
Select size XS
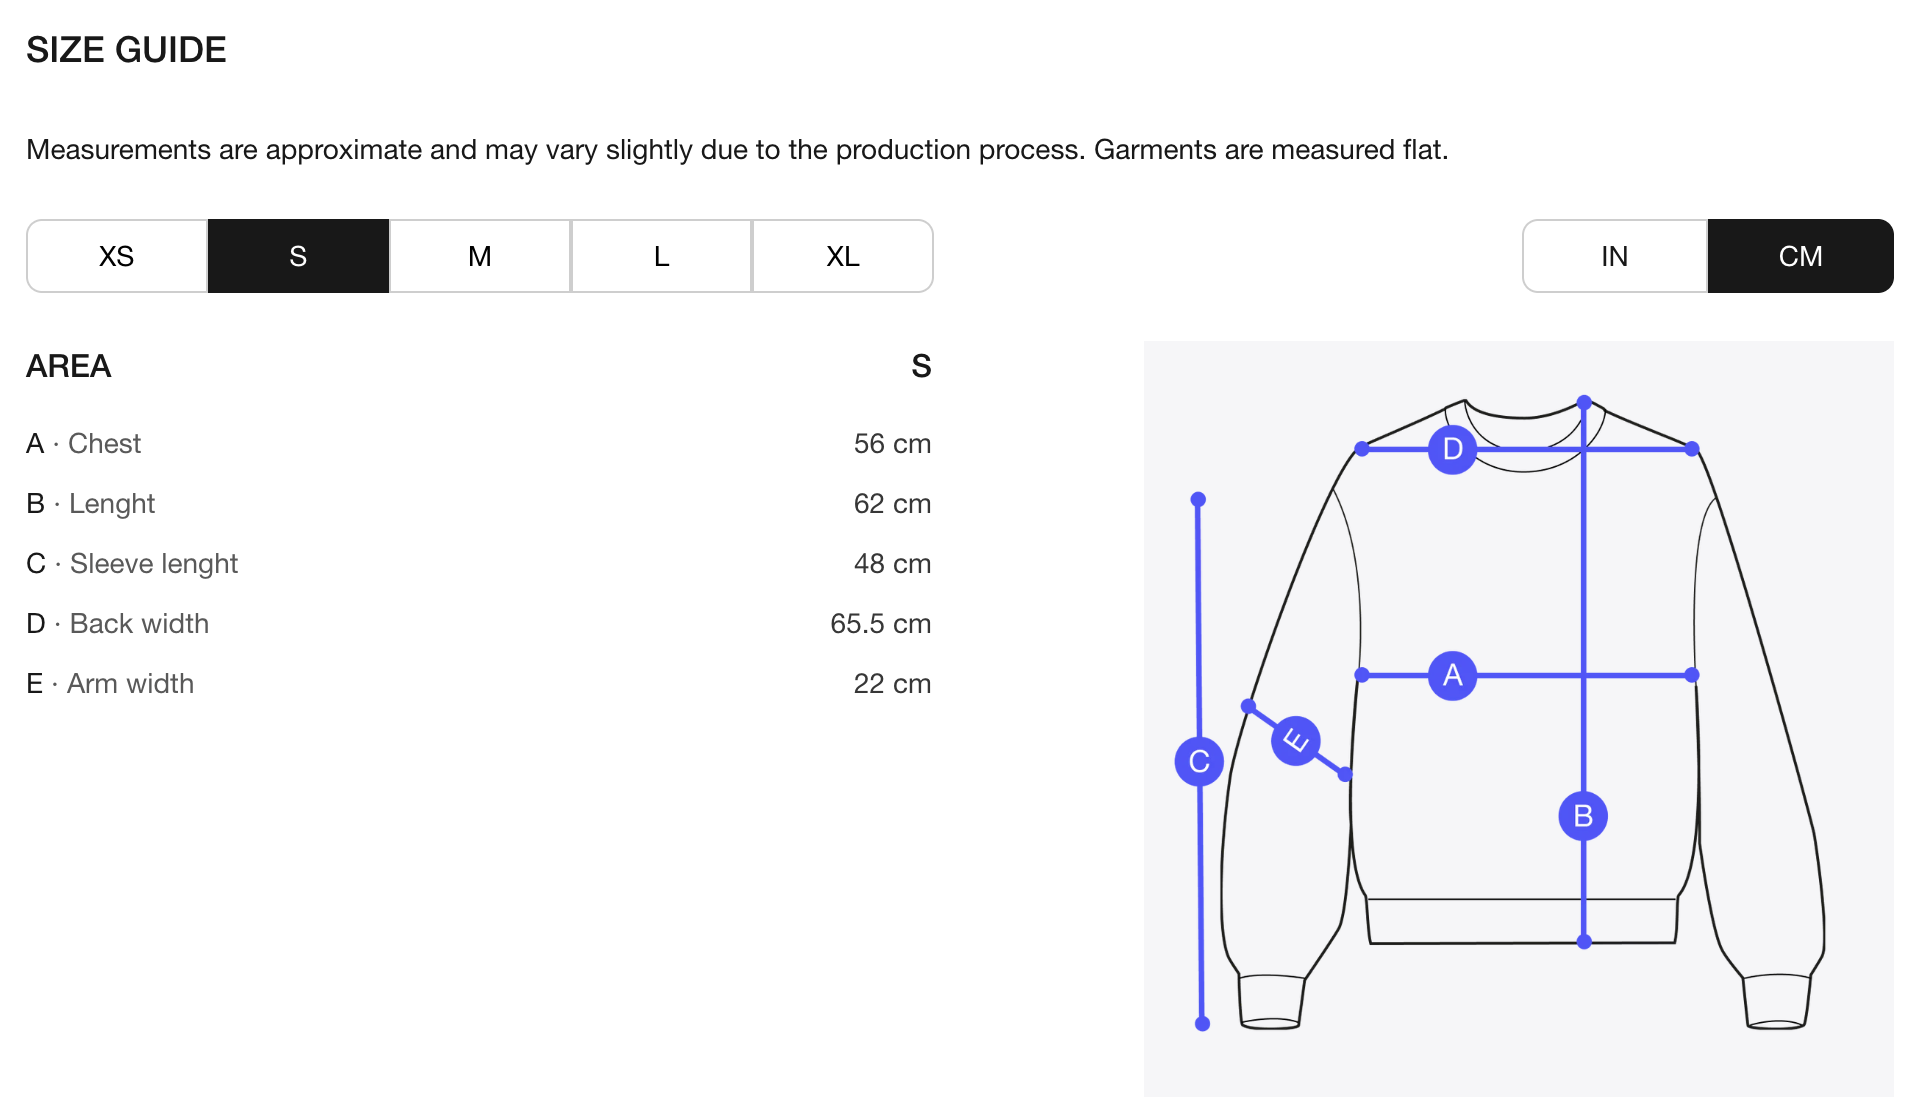click(x=117, y=257)
